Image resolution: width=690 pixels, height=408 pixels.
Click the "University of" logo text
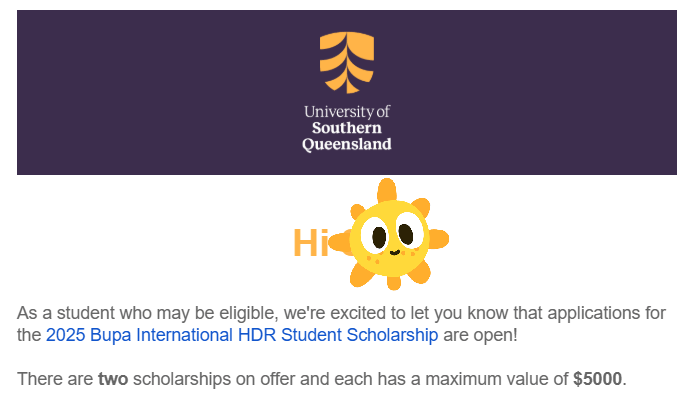click(347, 111)
